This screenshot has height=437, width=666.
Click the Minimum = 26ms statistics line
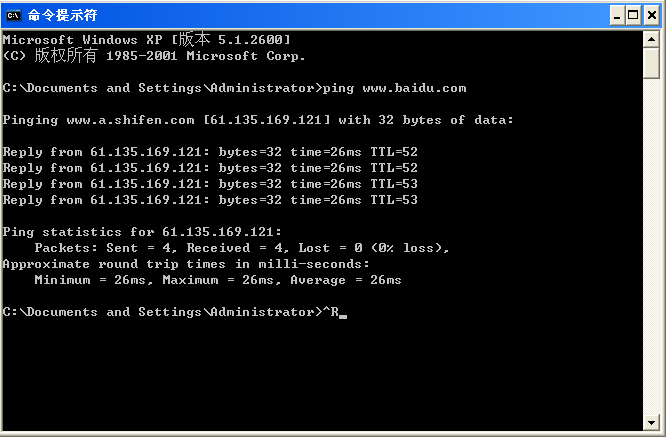[218, 280]
